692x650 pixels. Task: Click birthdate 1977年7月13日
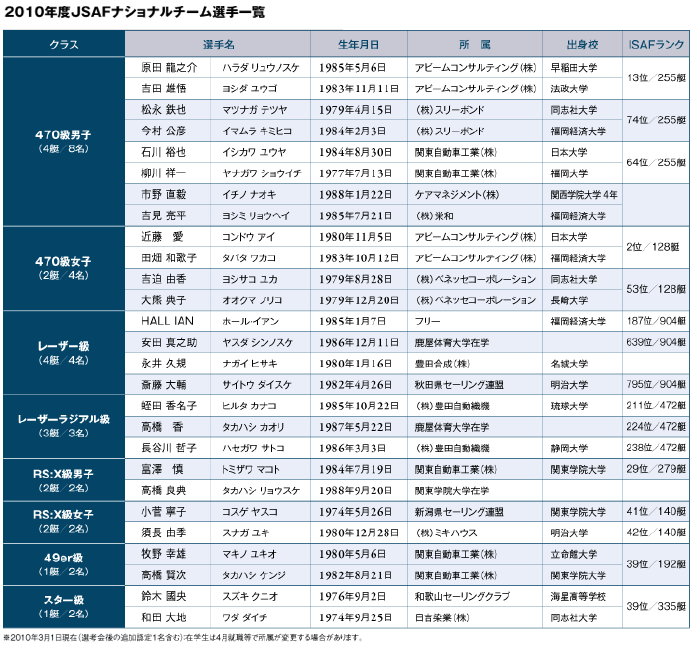[x=356, y=173]
